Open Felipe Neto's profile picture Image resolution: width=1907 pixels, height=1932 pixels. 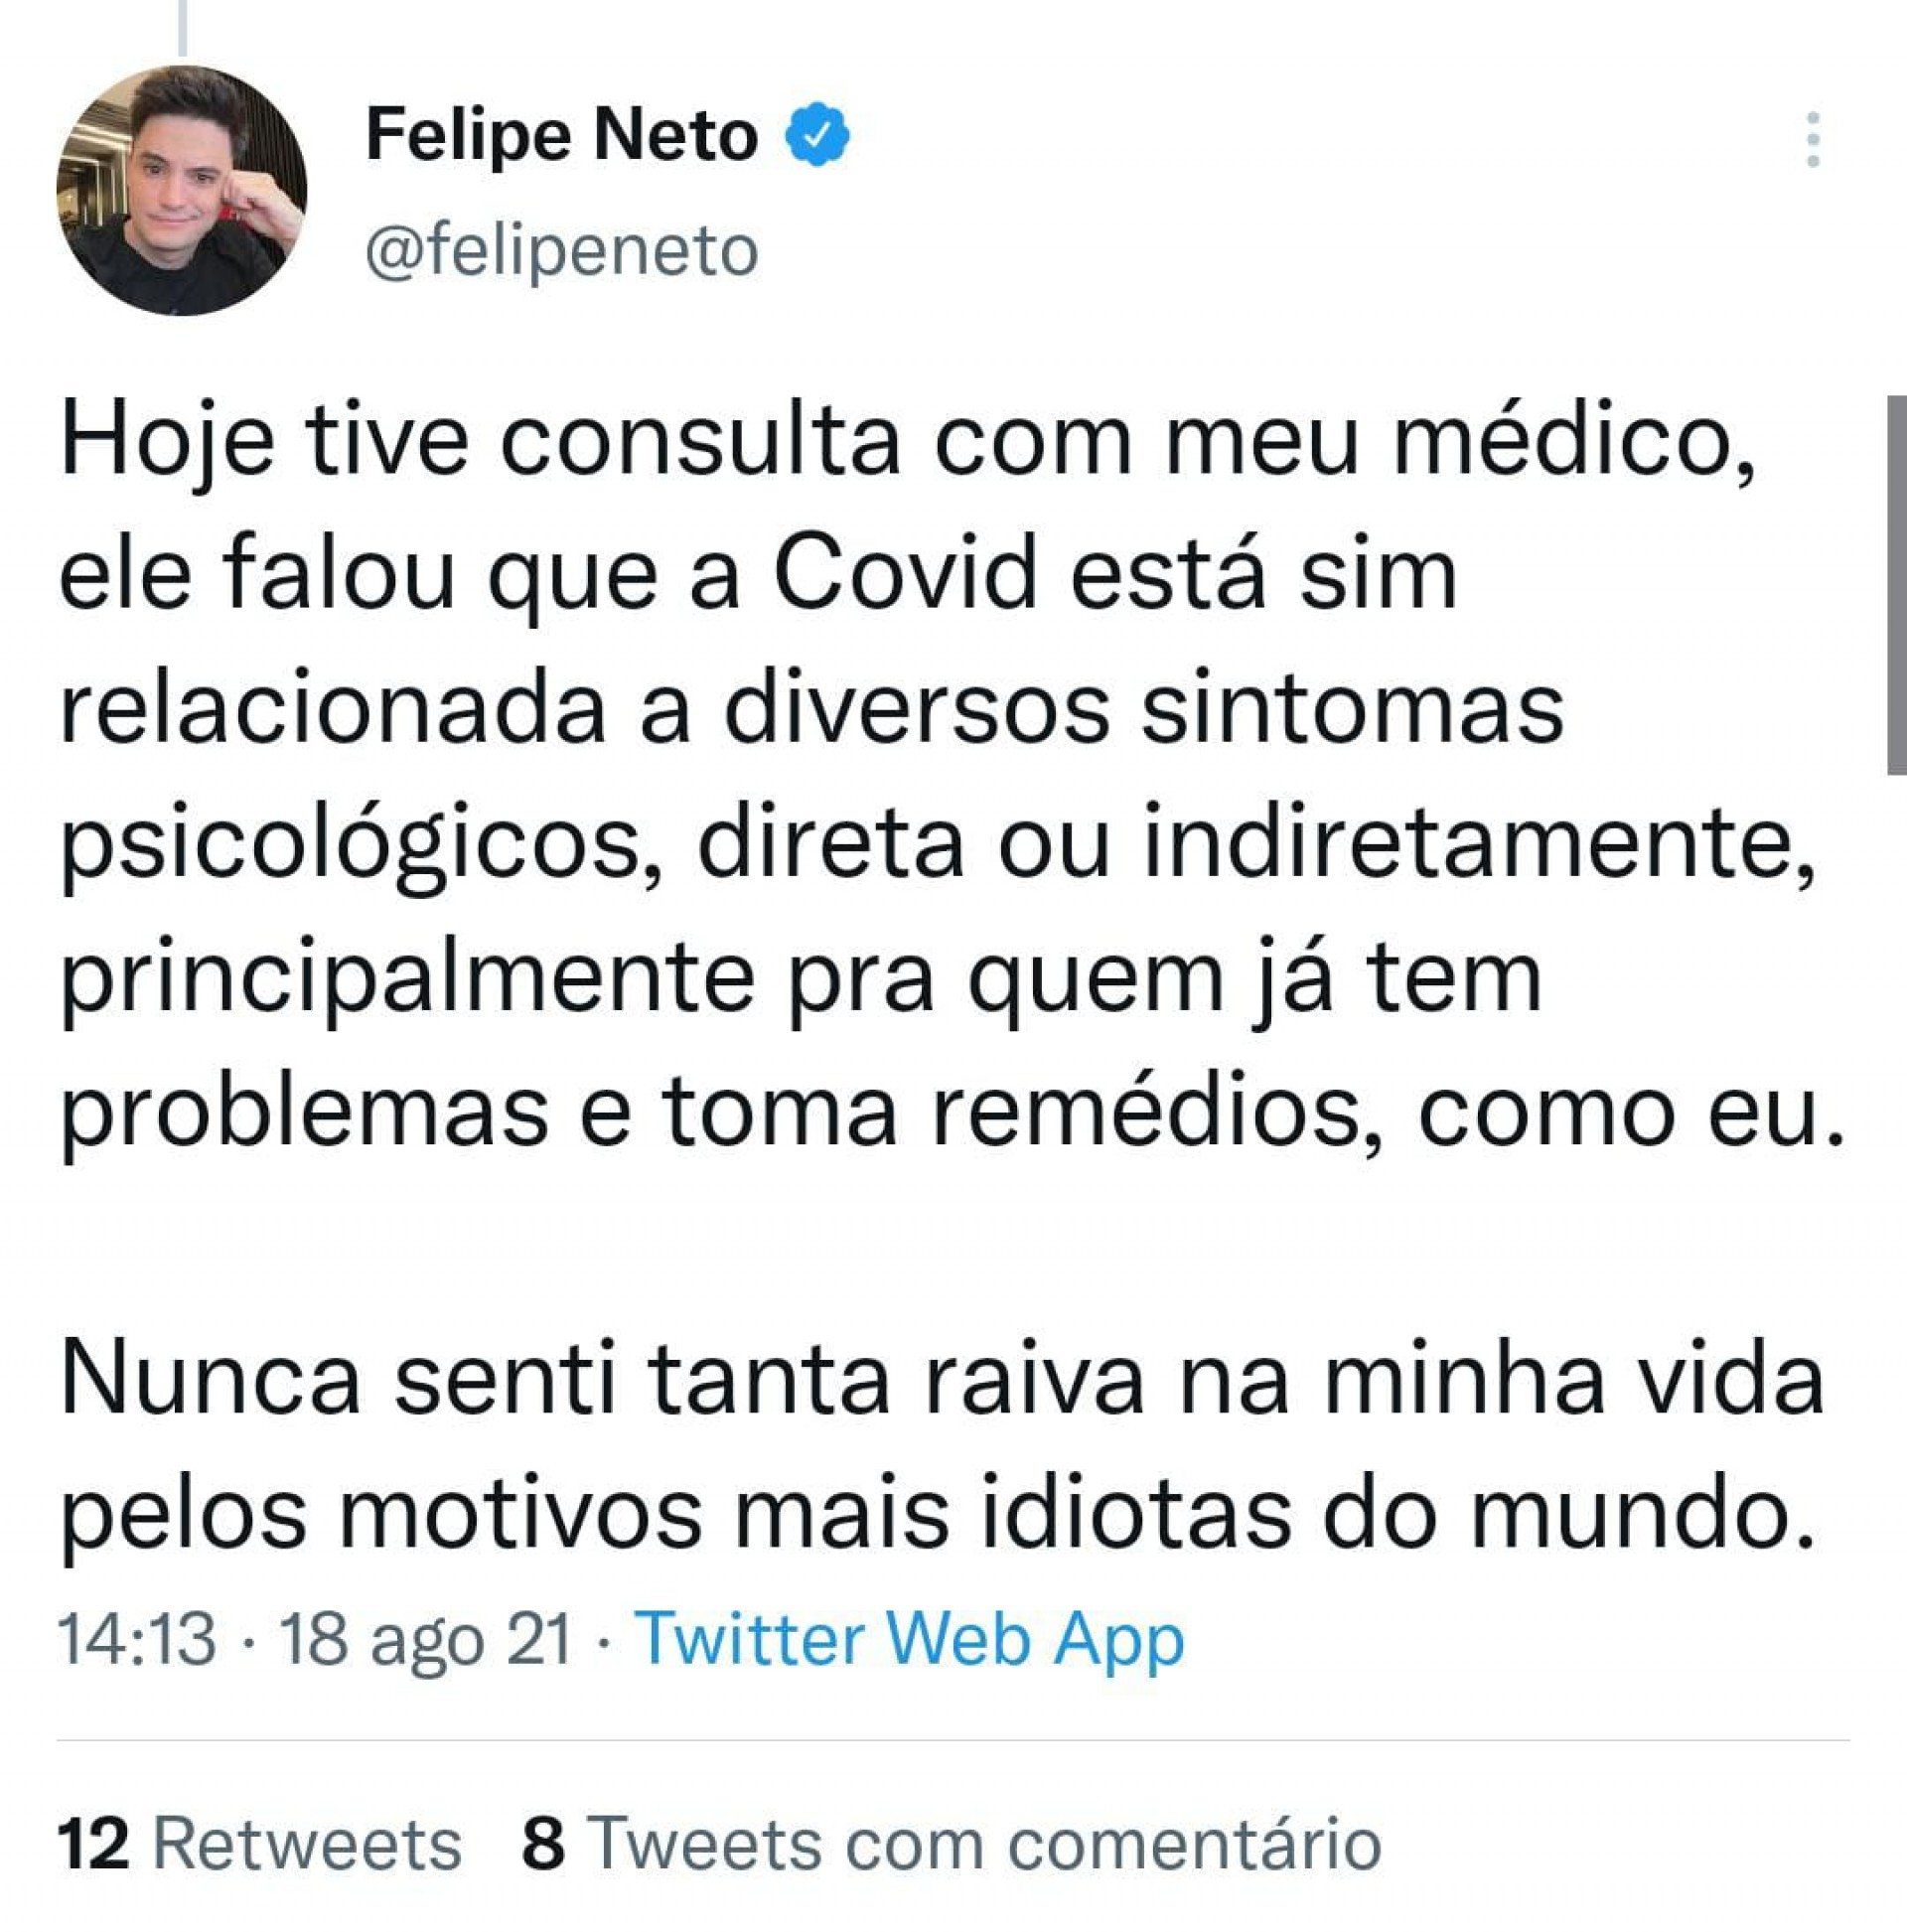click(x=182, y=191)
